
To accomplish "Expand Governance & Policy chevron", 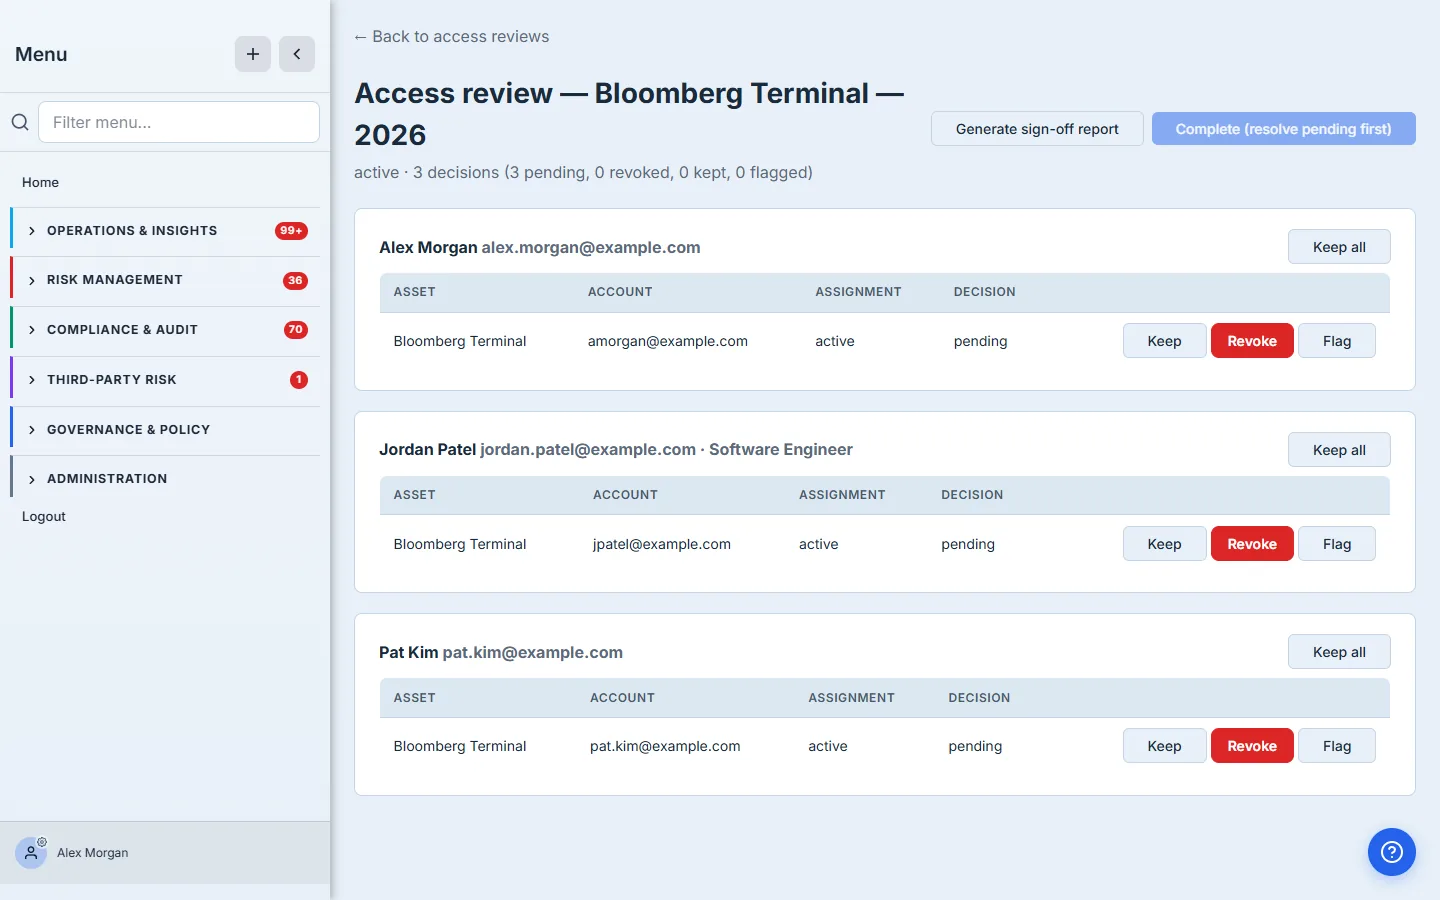I will click(32, 430).
